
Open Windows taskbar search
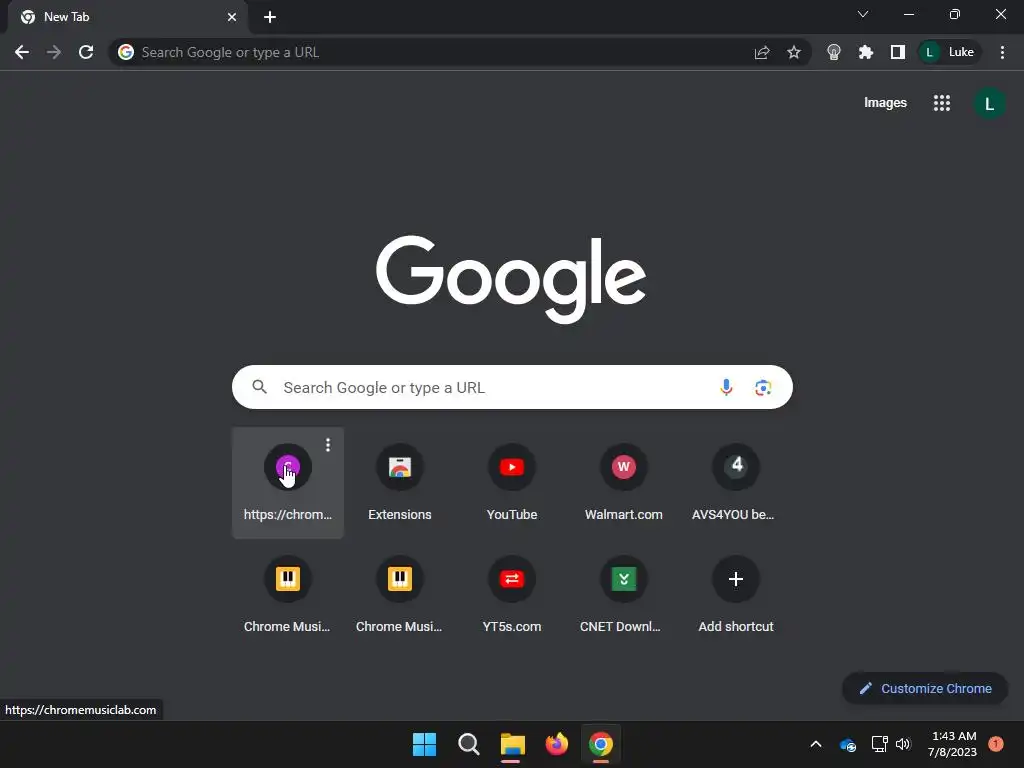point(468,744)
